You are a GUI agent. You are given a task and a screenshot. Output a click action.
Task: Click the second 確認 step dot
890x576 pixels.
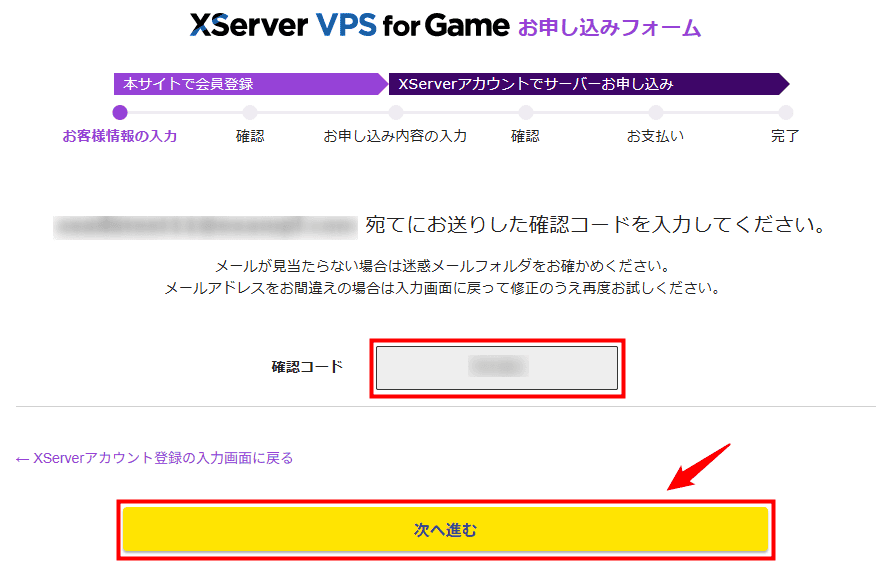click(526, 112)
